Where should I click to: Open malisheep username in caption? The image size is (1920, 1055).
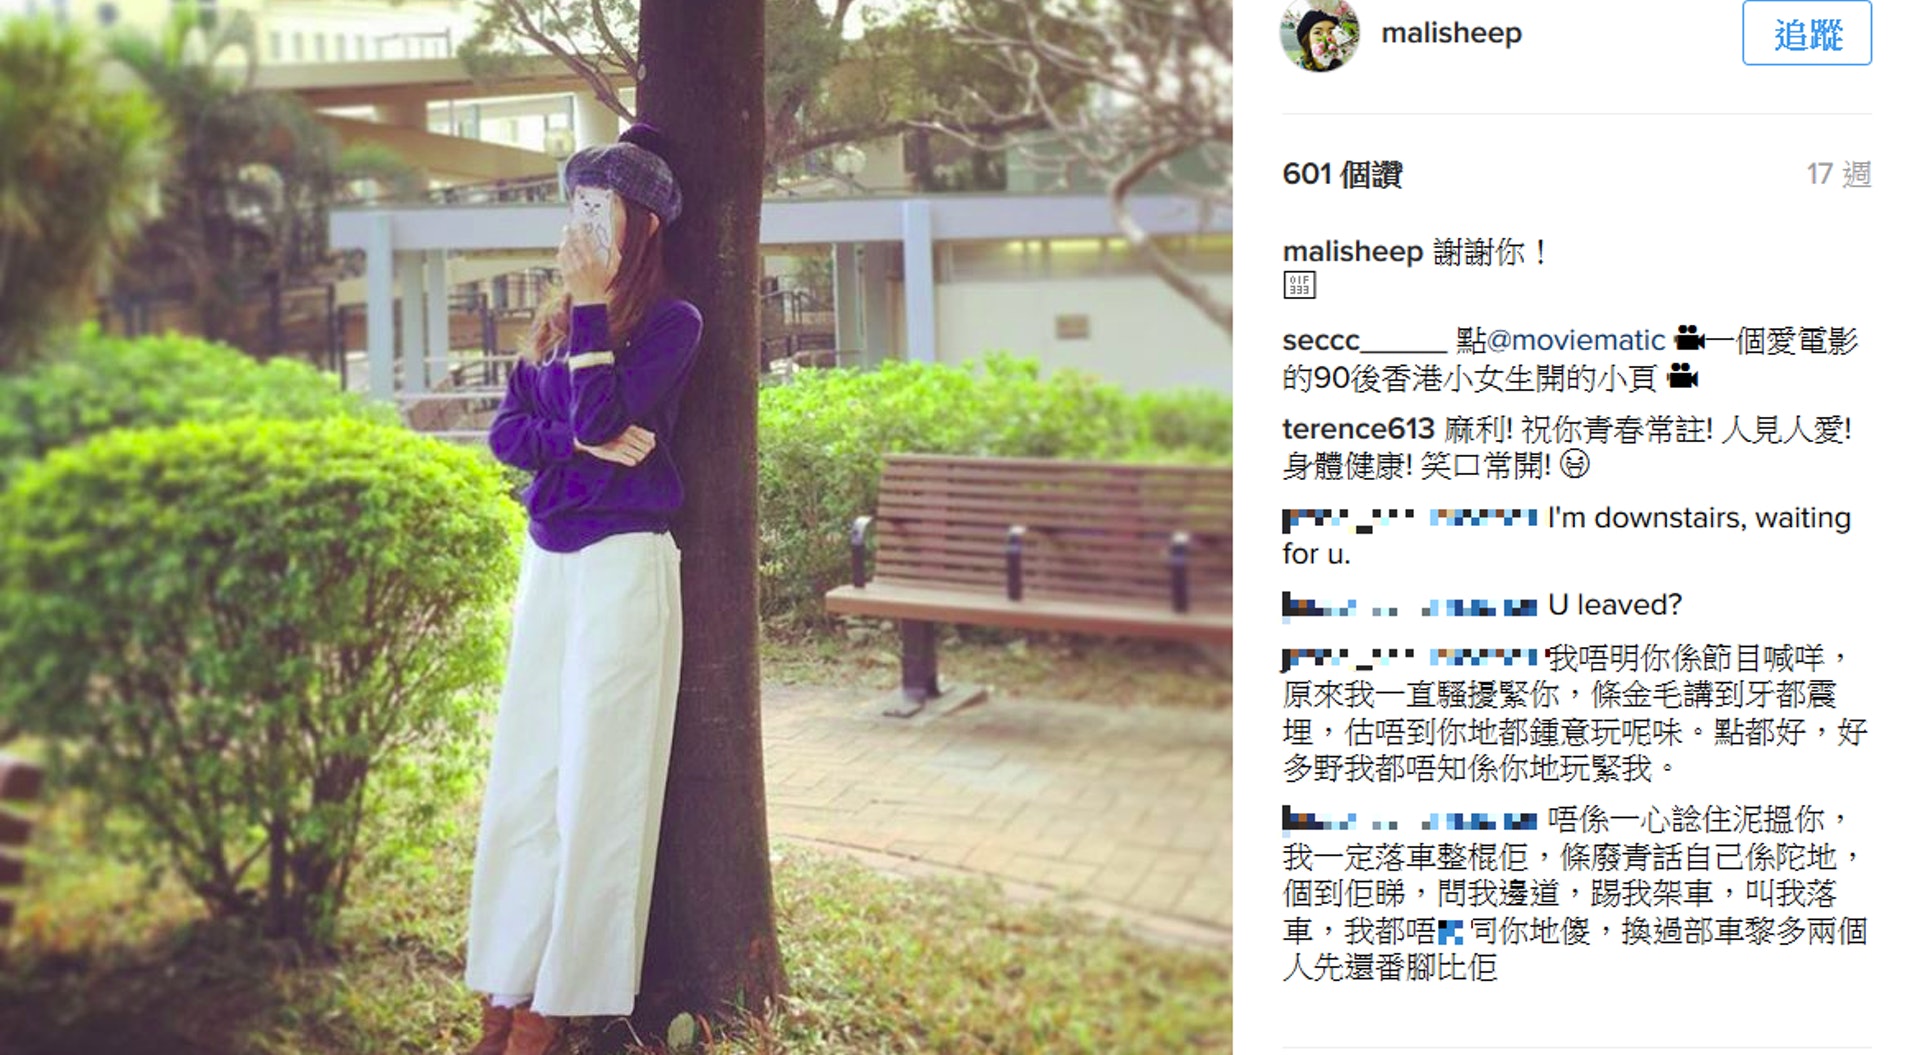point(1352,252)
